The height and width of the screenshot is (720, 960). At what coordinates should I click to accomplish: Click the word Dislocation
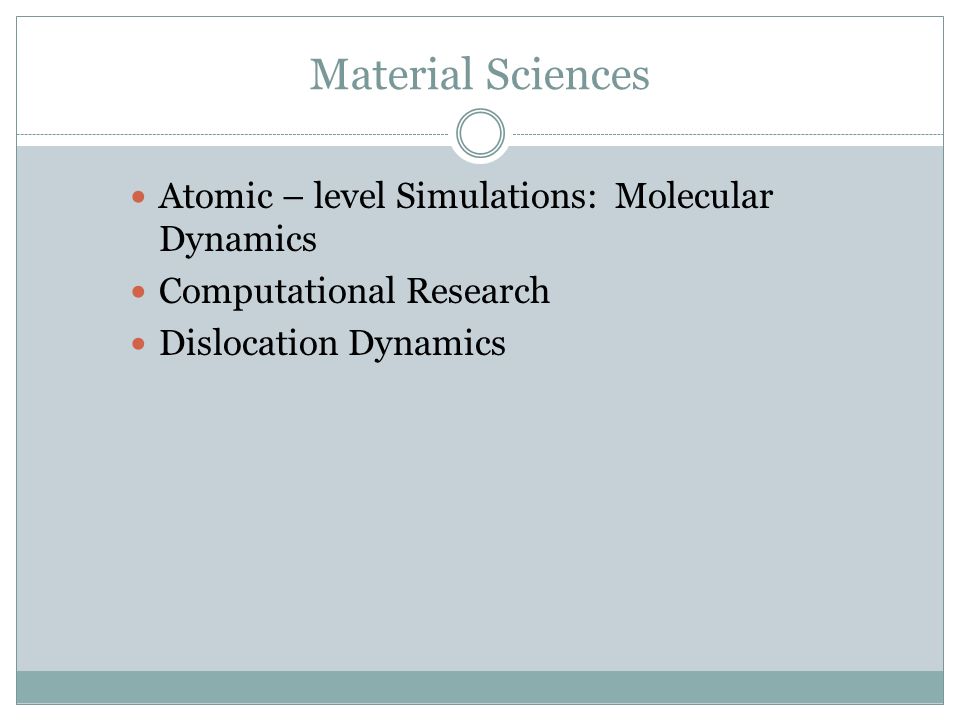coord(249,343)
